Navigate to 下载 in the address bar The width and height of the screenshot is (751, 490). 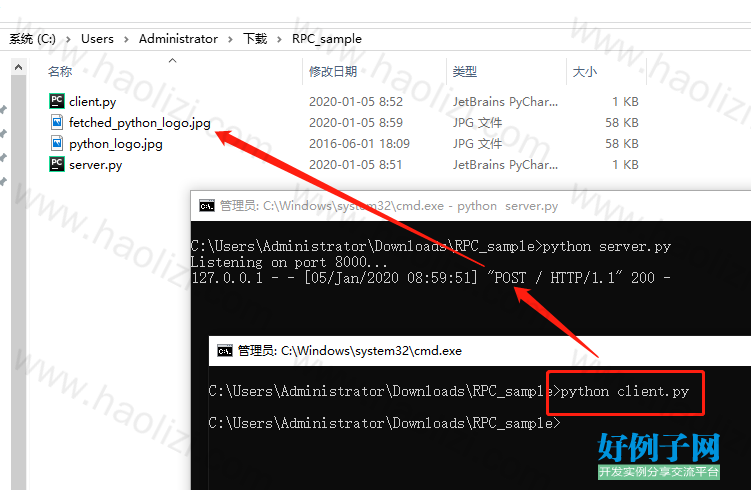[x=255, y=39]
